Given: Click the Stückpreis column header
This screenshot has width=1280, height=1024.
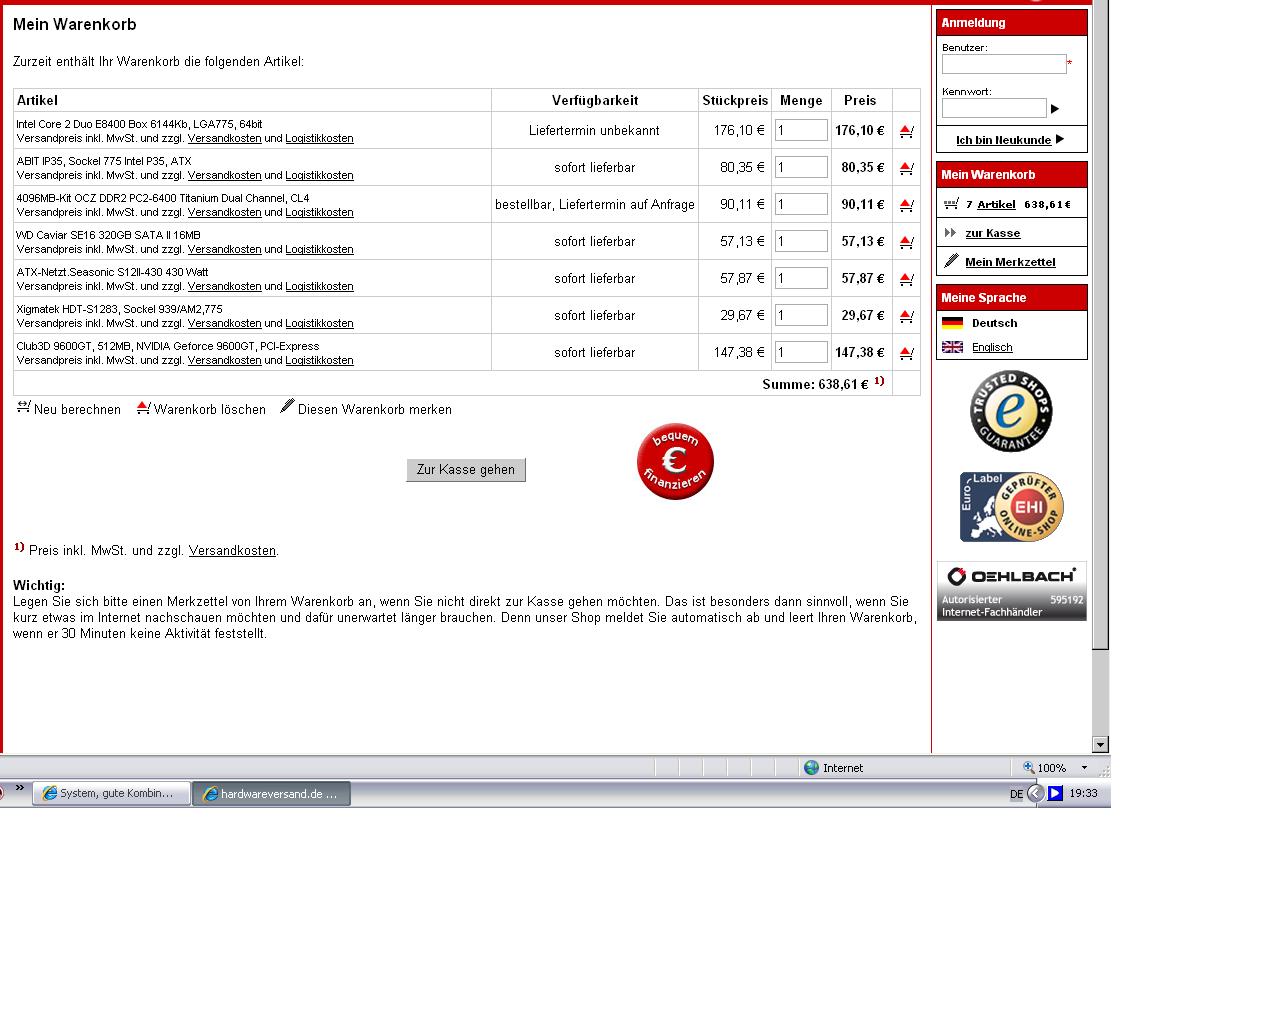Looking at the screenshot, I should 735,100.
